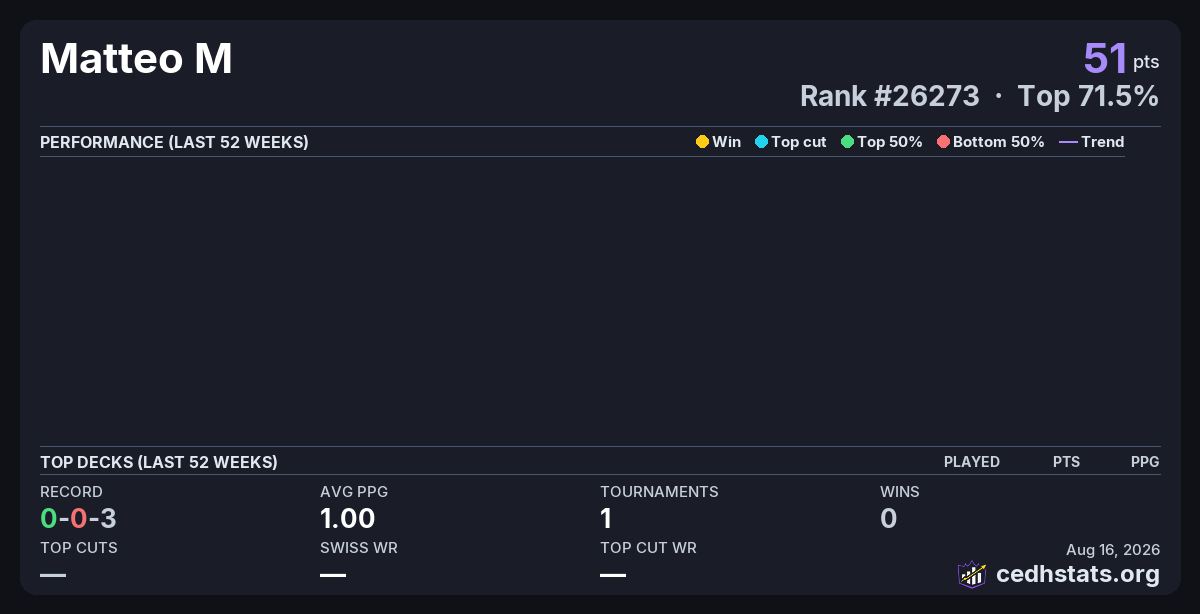Click the red Bottom 50% legend dot
1200x614 pixels.
(943, 142)
